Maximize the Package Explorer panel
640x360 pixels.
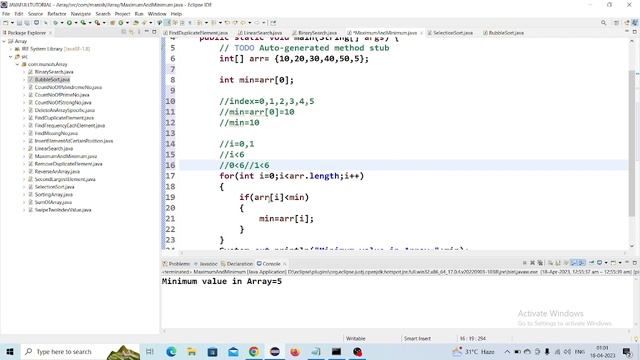[154, 32]
